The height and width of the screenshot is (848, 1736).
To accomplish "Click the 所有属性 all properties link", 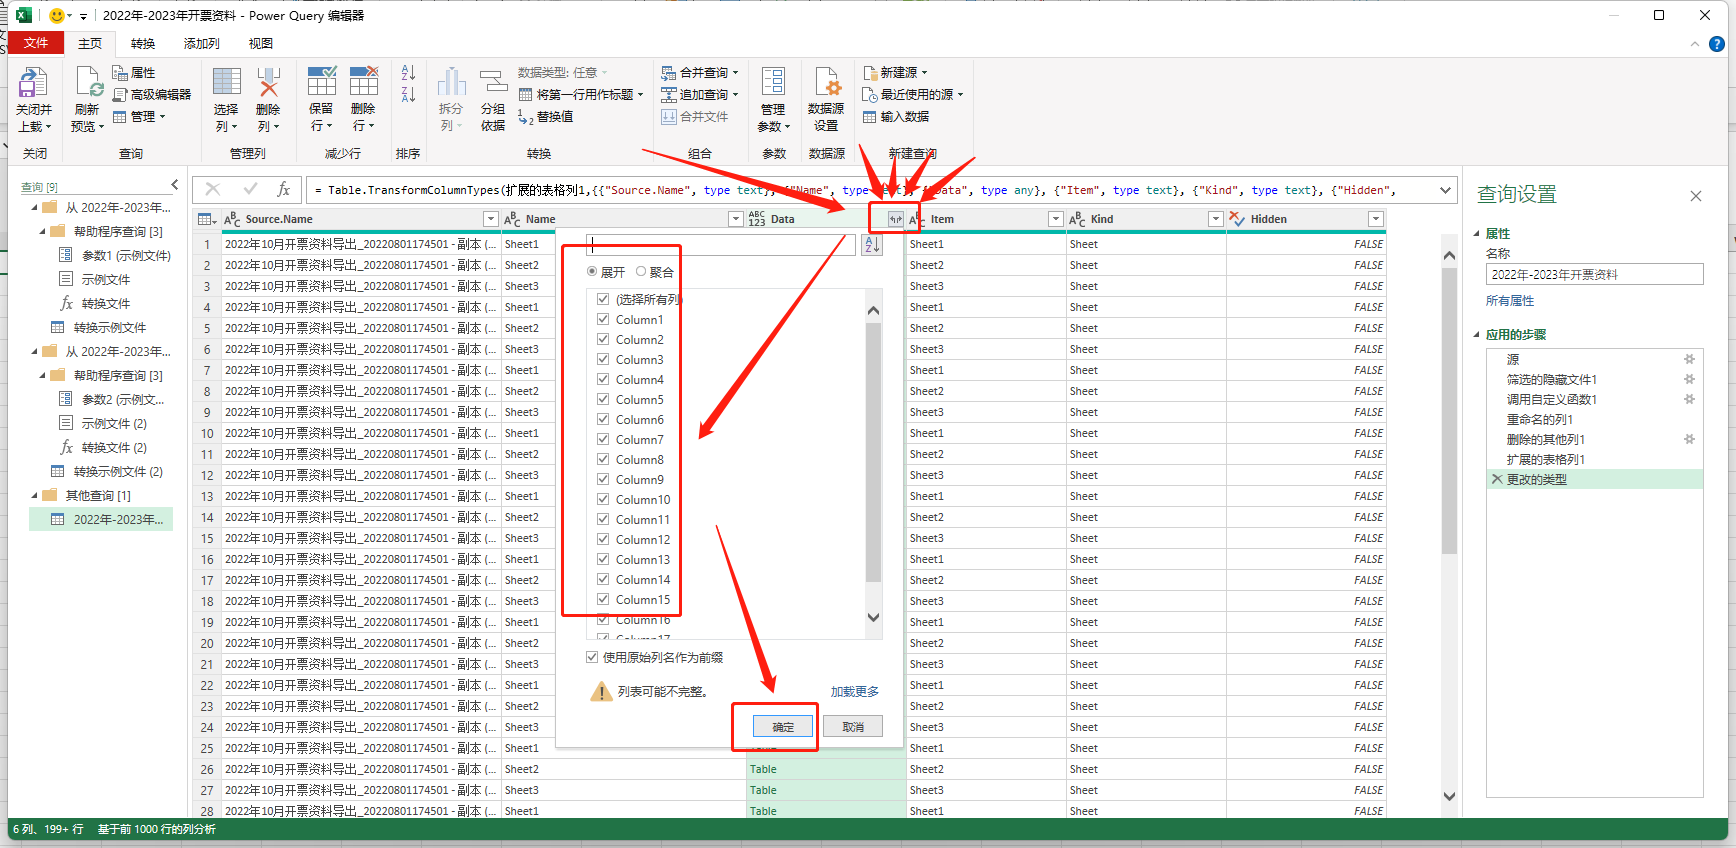I will [1510, 301].
